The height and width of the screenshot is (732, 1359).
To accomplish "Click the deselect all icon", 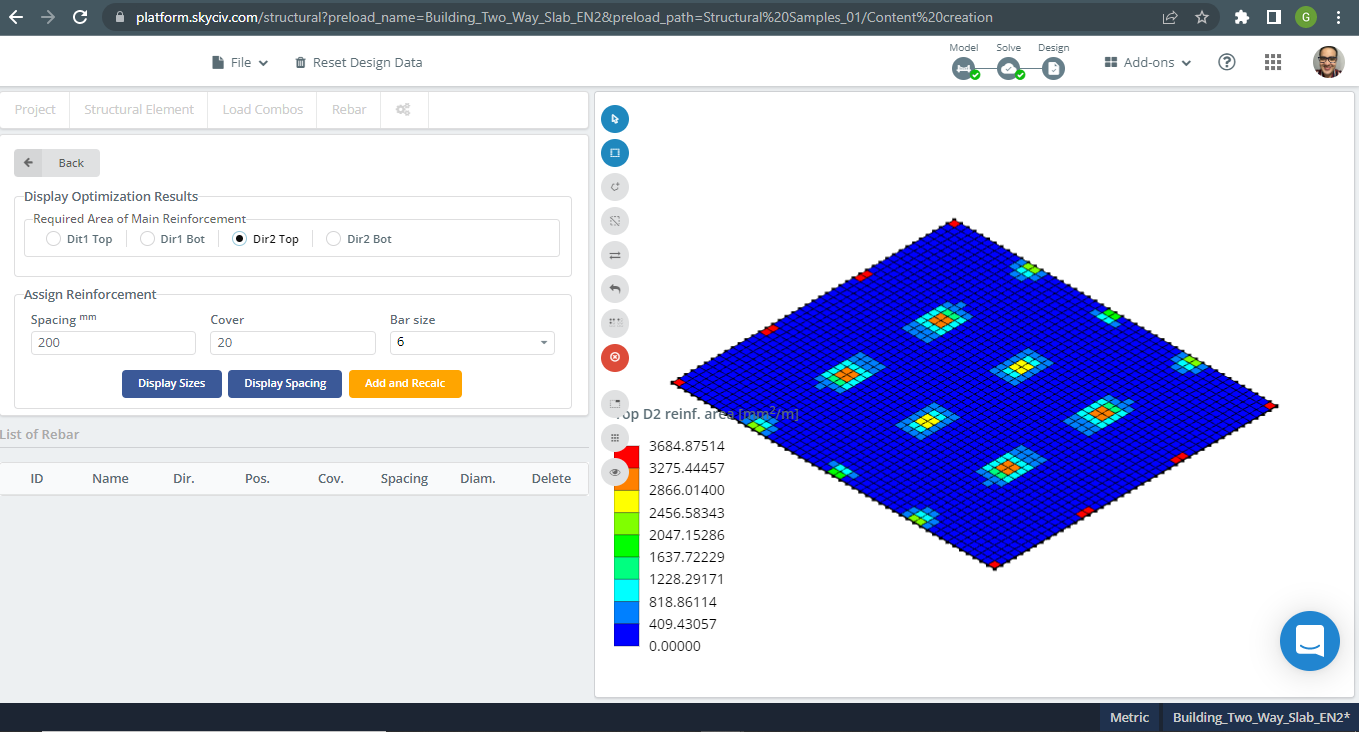I will [x=614, y=220].
